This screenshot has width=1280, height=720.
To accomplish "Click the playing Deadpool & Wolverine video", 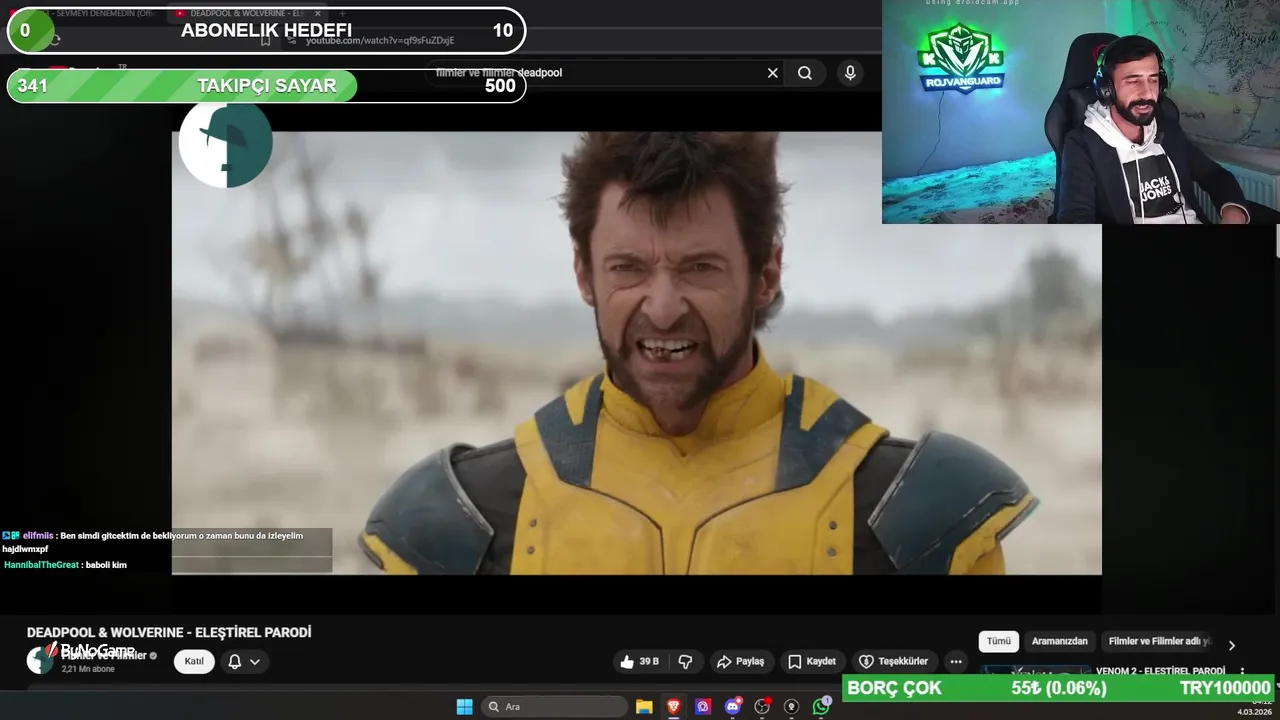I will 636,352.
